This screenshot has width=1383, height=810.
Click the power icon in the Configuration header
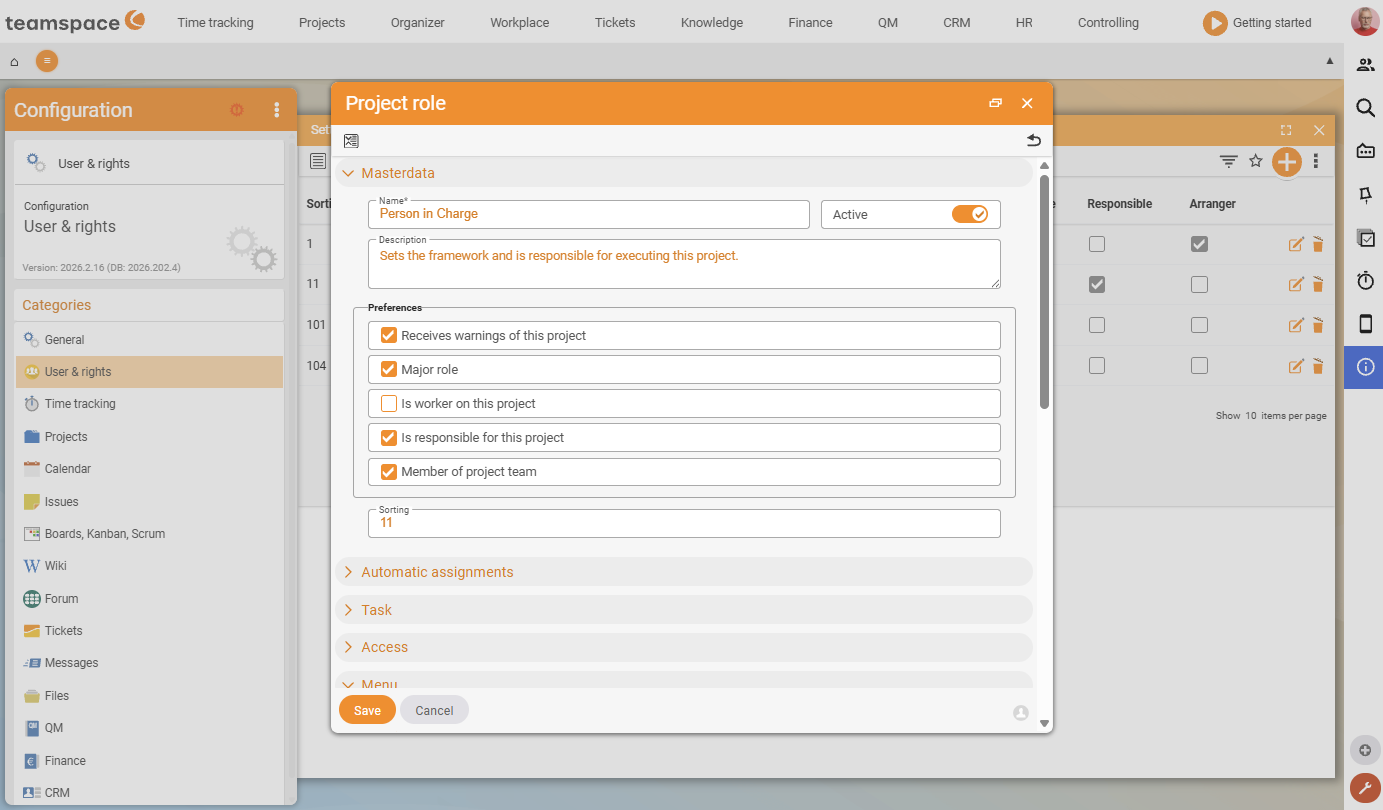pyautogui.click(x=237, y=110)
